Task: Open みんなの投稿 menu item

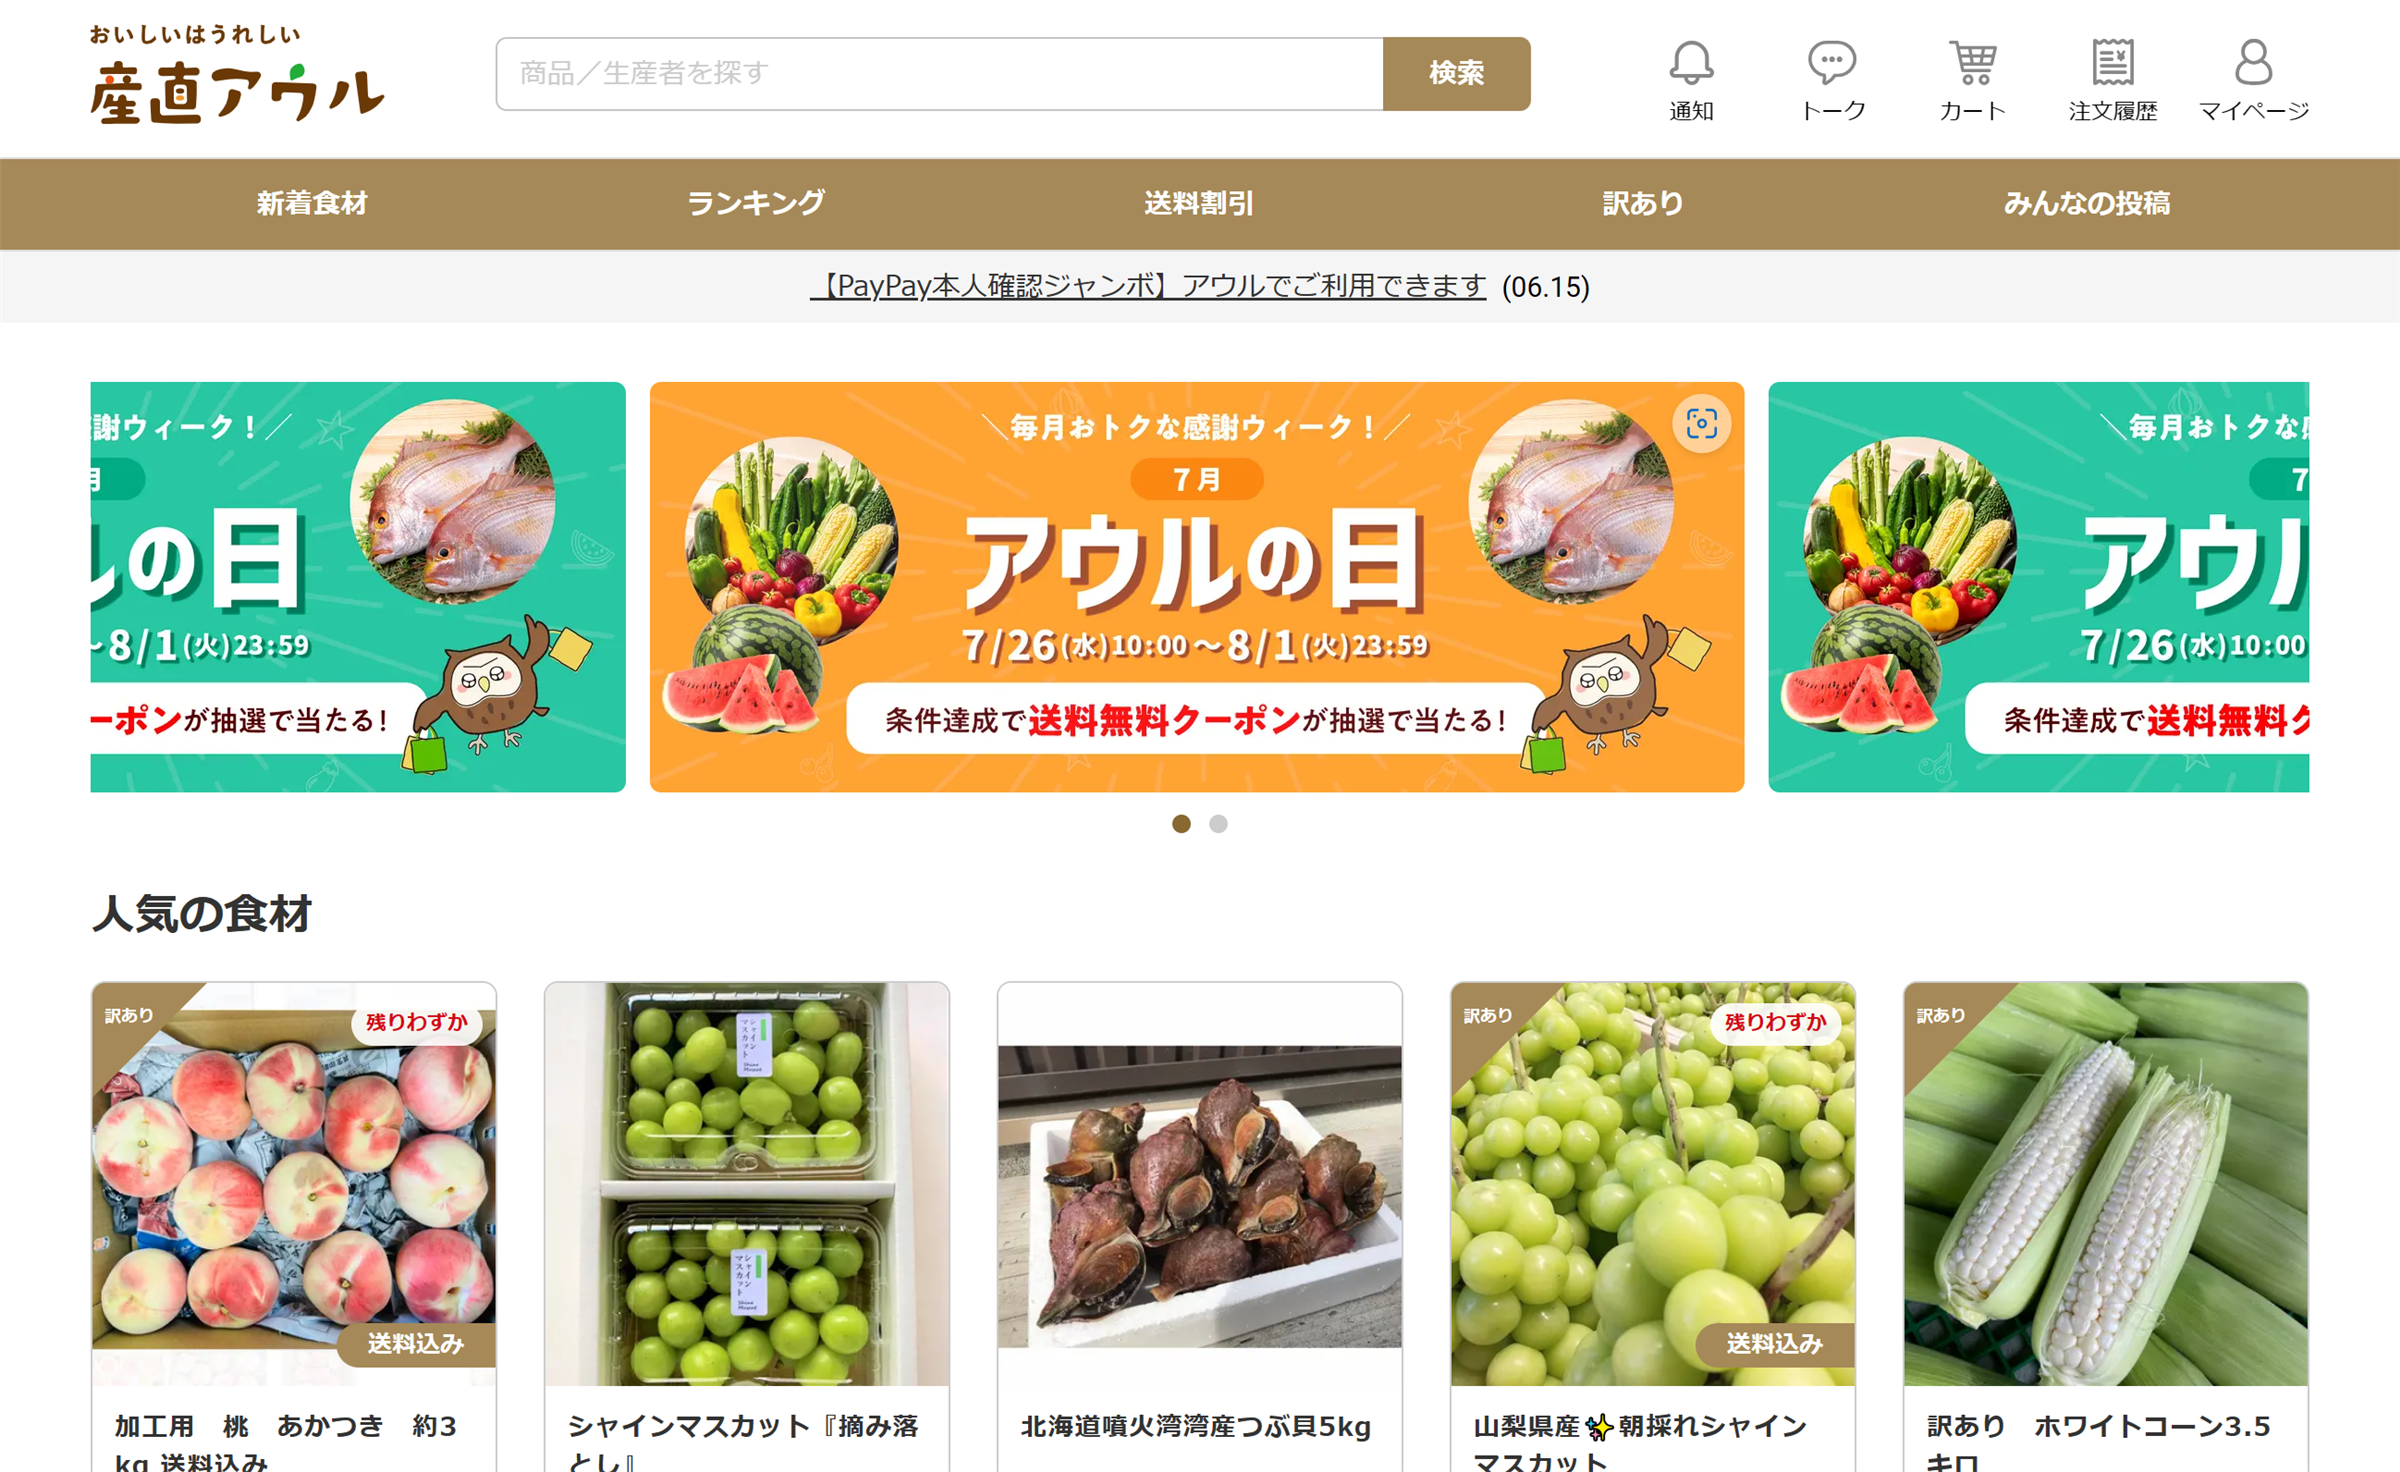Action: (2087, 204)
